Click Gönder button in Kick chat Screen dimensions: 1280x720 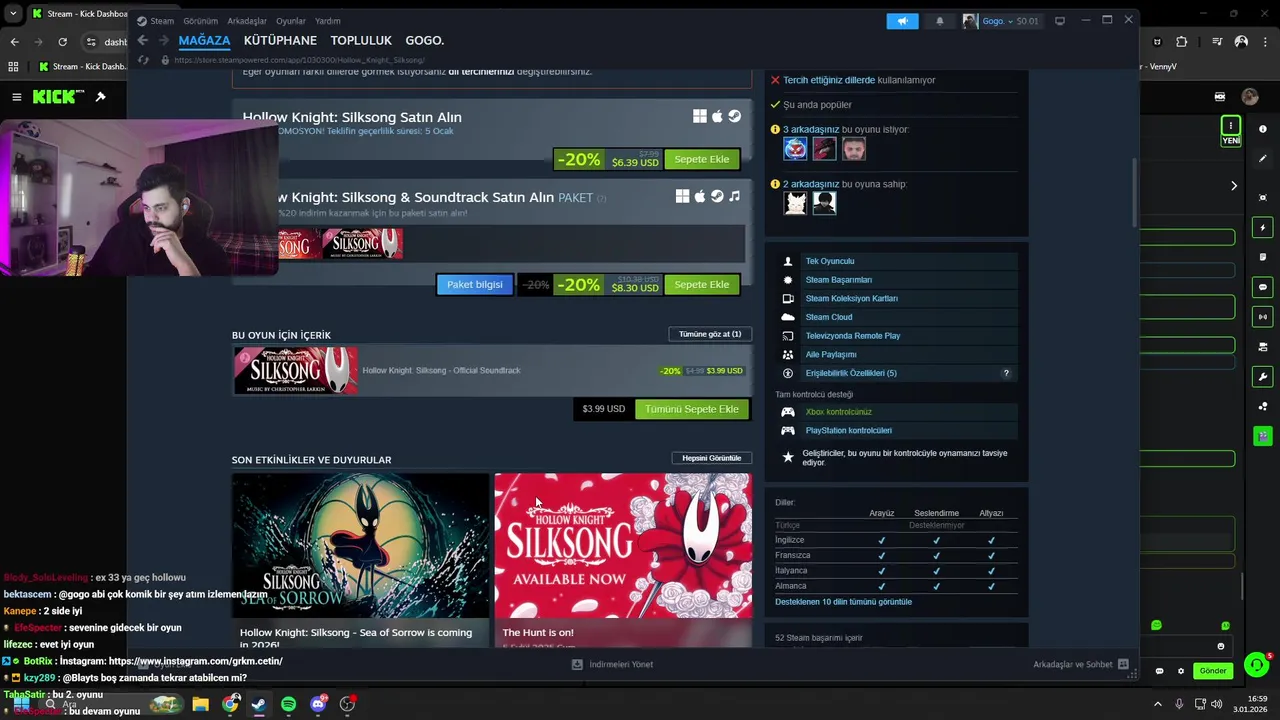1213,671
